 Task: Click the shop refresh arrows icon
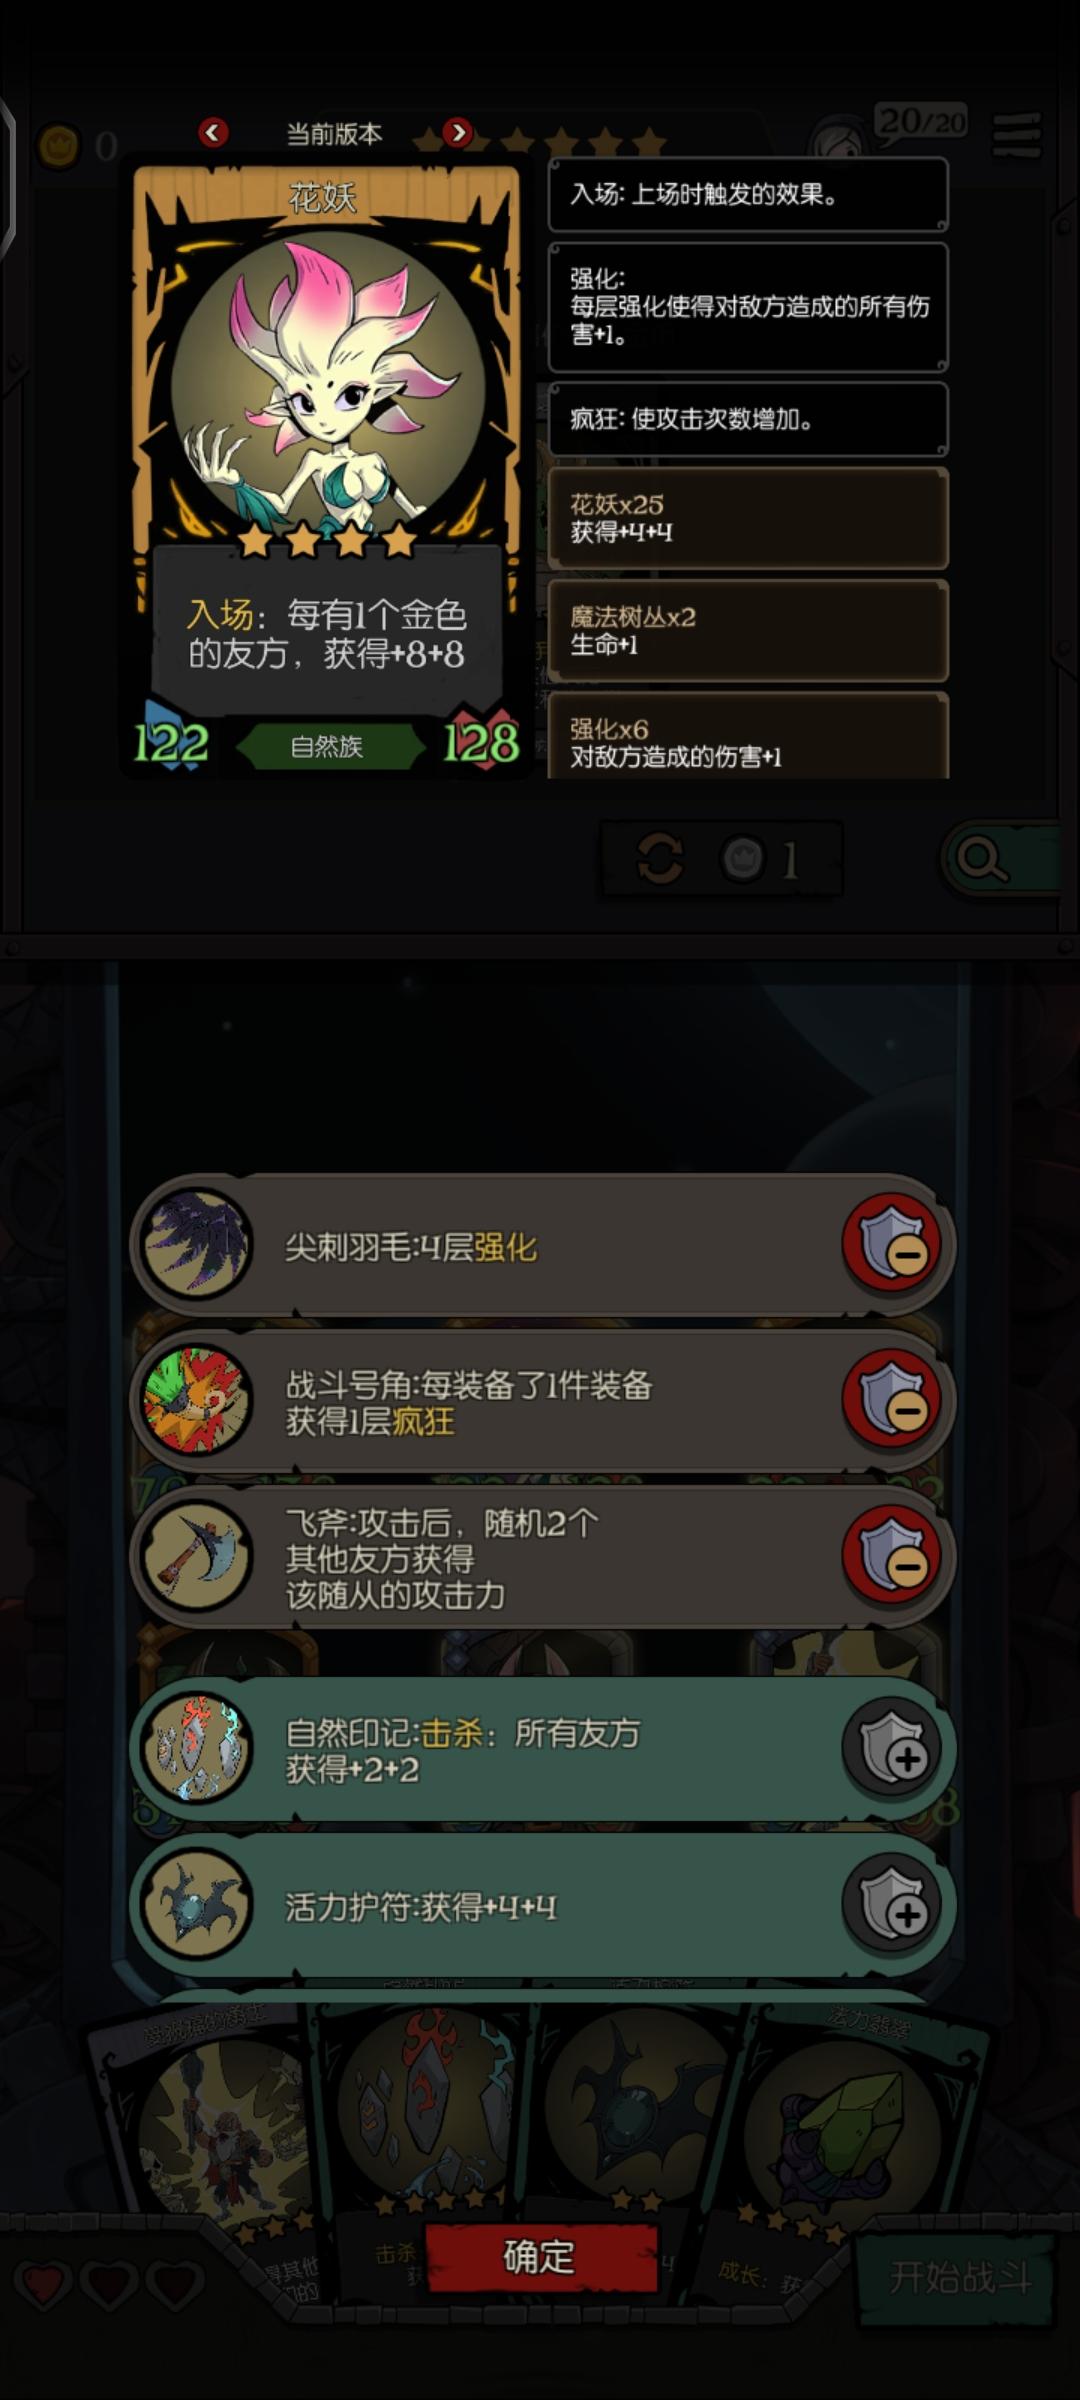pos(660,858)
